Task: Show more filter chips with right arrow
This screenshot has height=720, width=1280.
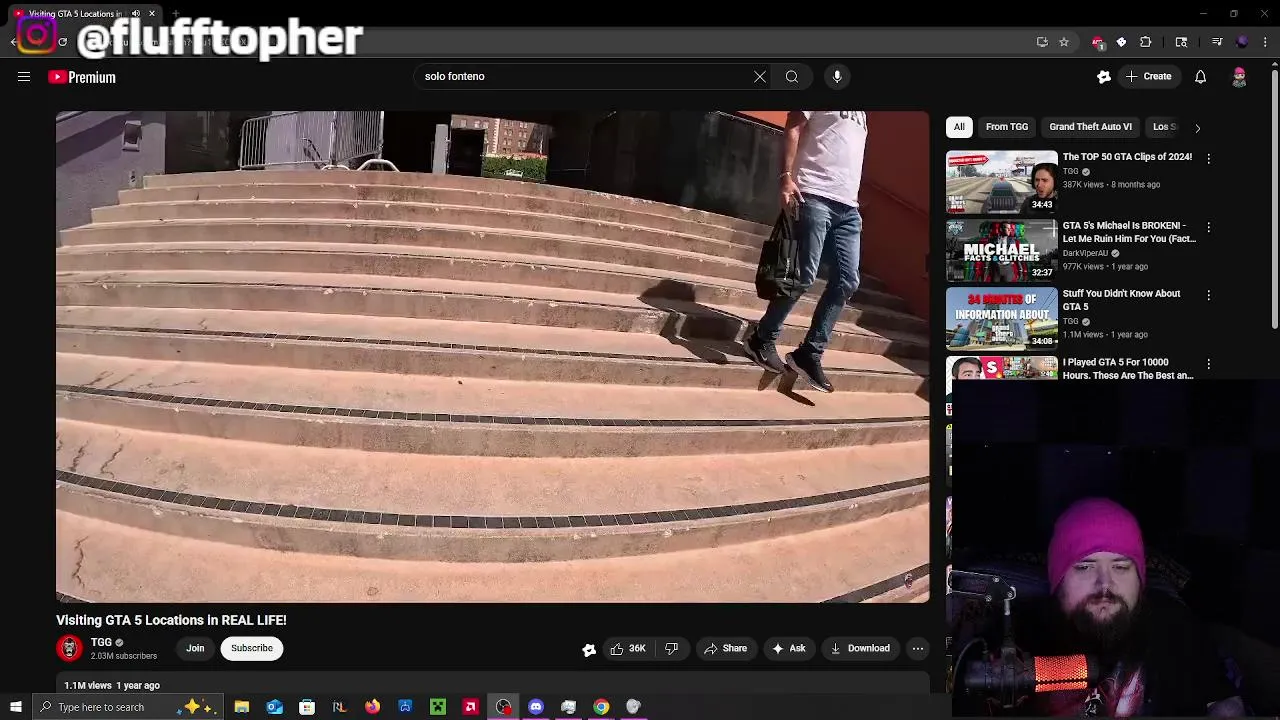Action: point(1197,128)
